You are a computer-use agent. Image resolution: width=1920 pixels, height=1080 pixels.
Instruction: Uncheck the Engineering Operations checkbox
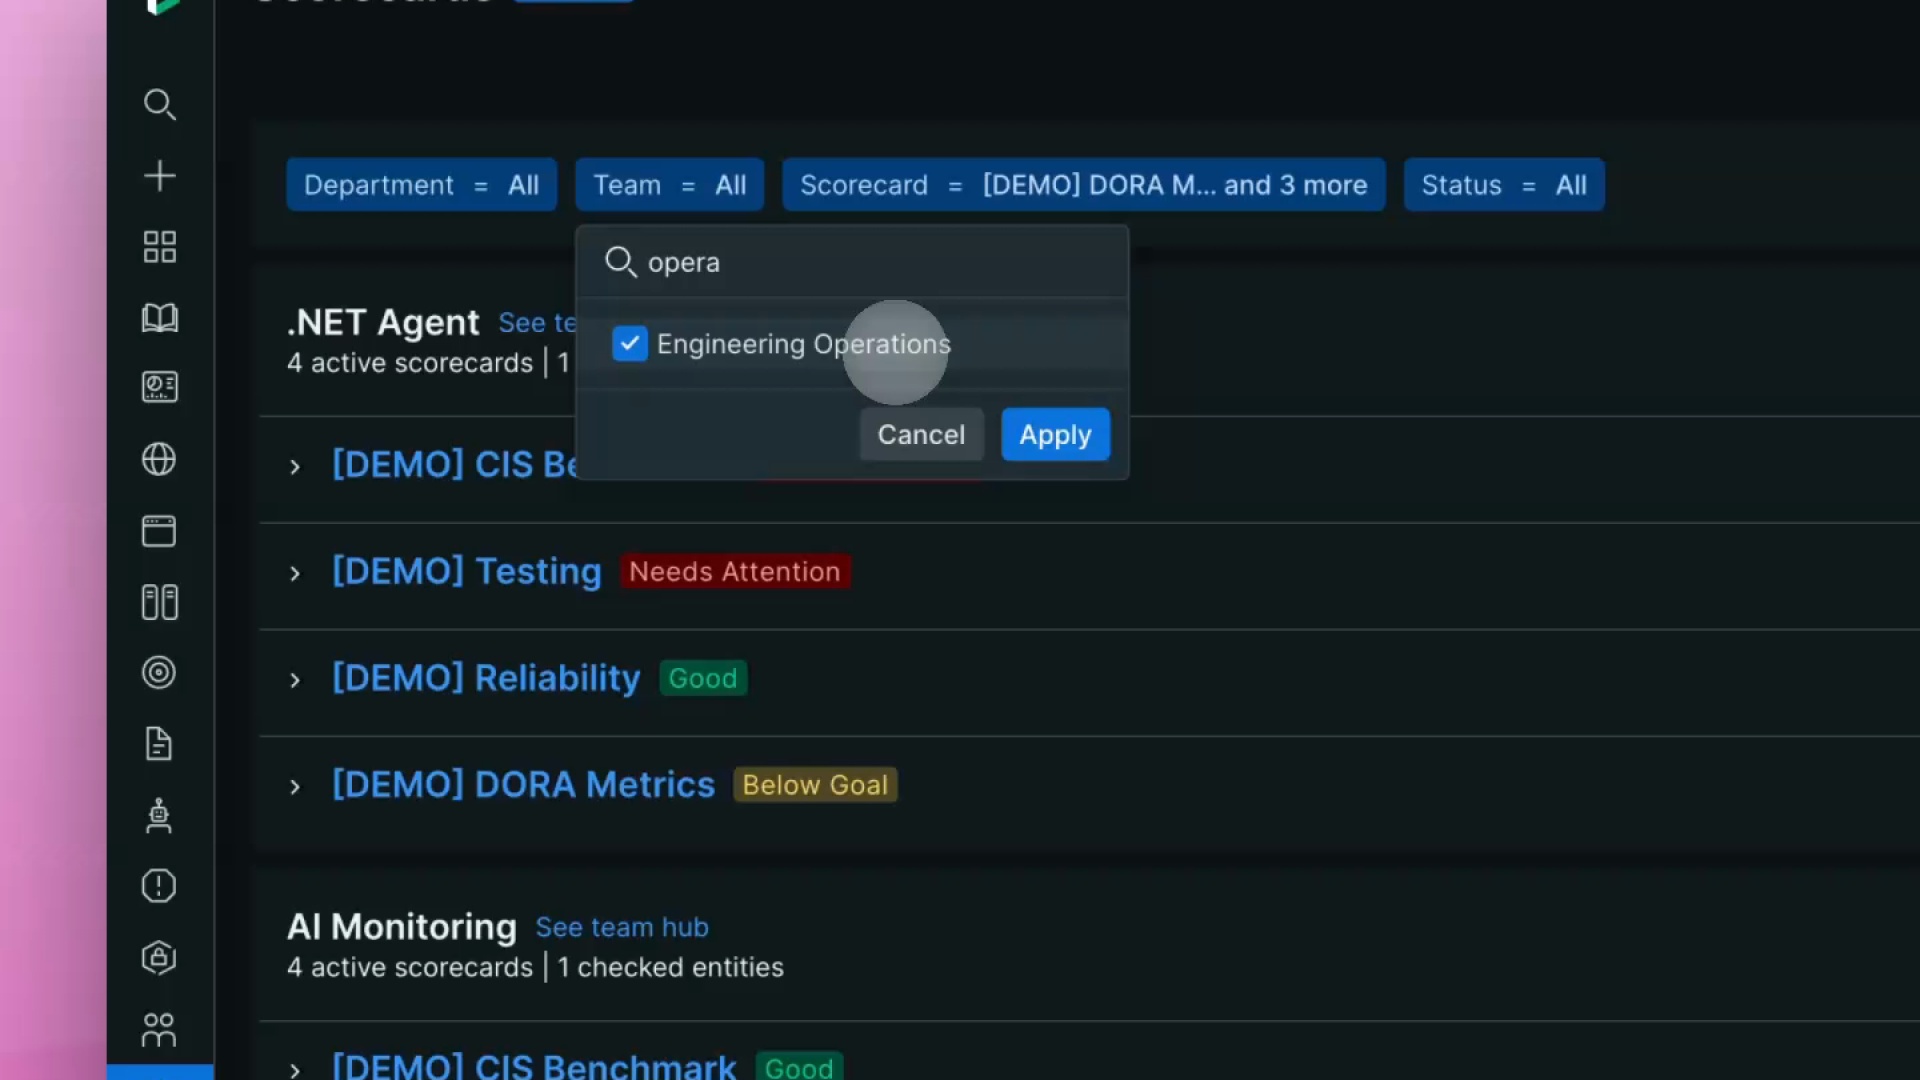tap(629, 344)
